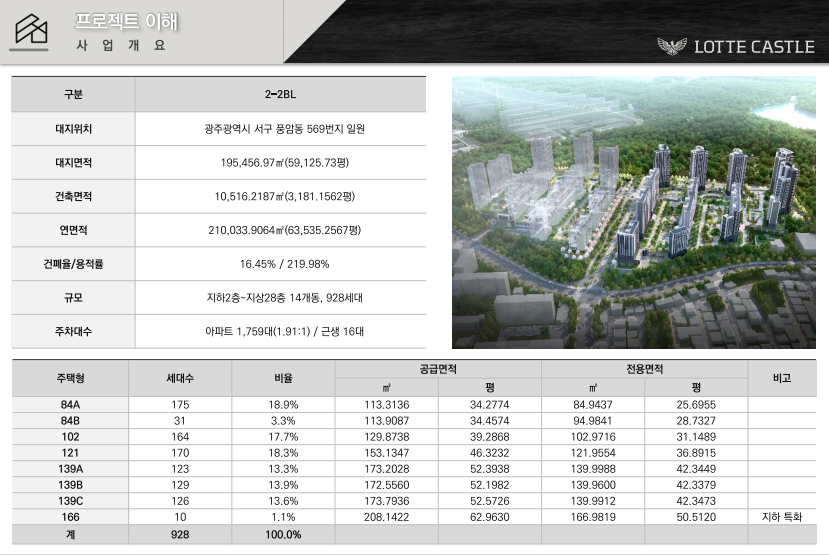Click the unit count '164'

pyautogui.click(x=180, y=437)
